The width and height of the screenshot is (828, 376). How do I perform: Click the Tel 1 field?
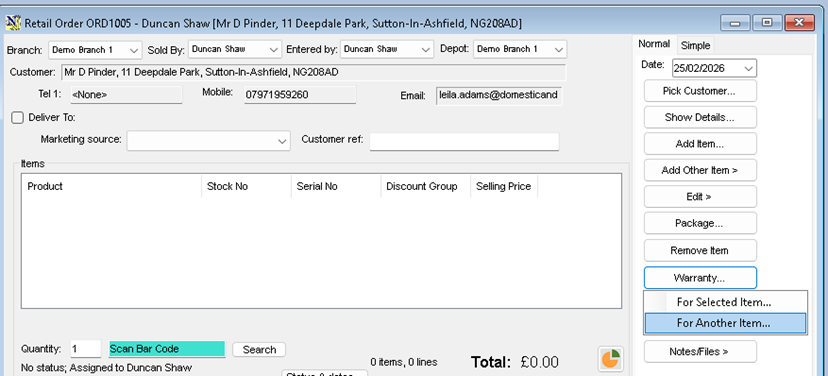[126, 95]
